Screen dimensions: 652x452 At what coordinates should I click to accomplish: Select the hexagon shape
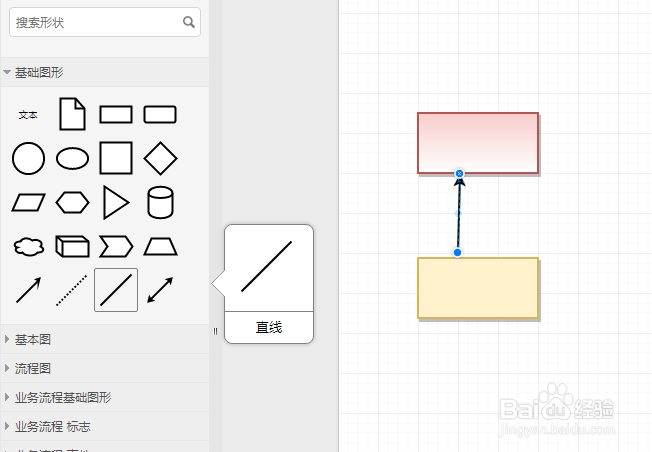72,202
